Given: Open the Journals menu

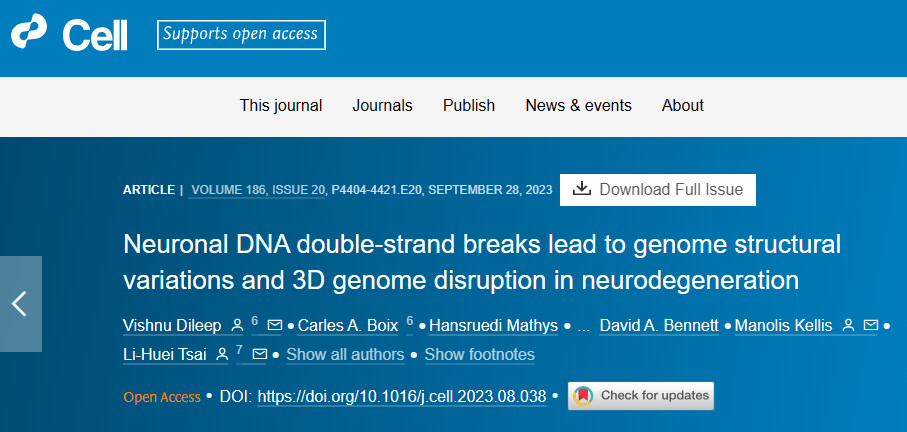Looking at the screenshot, I should pyautogui.click(x=382, y=106).
